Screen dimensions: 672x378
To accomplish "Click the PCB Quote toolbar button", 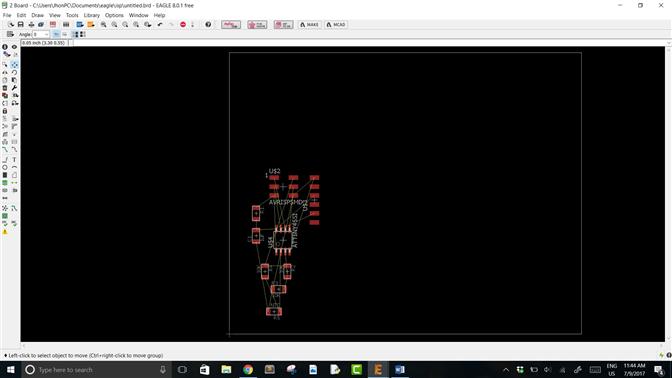I will (x=257, y=24).
